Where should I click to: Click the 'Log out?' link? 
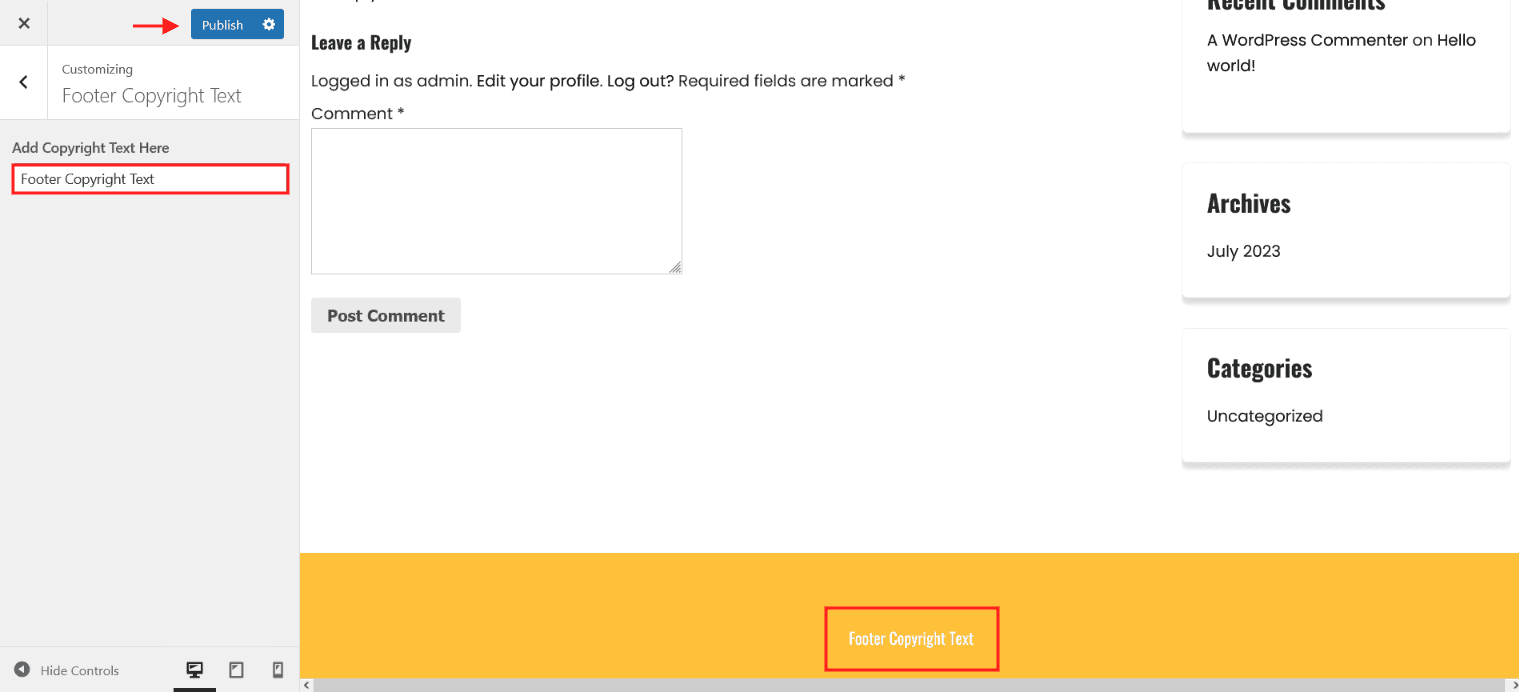click(x=640, y=80)
